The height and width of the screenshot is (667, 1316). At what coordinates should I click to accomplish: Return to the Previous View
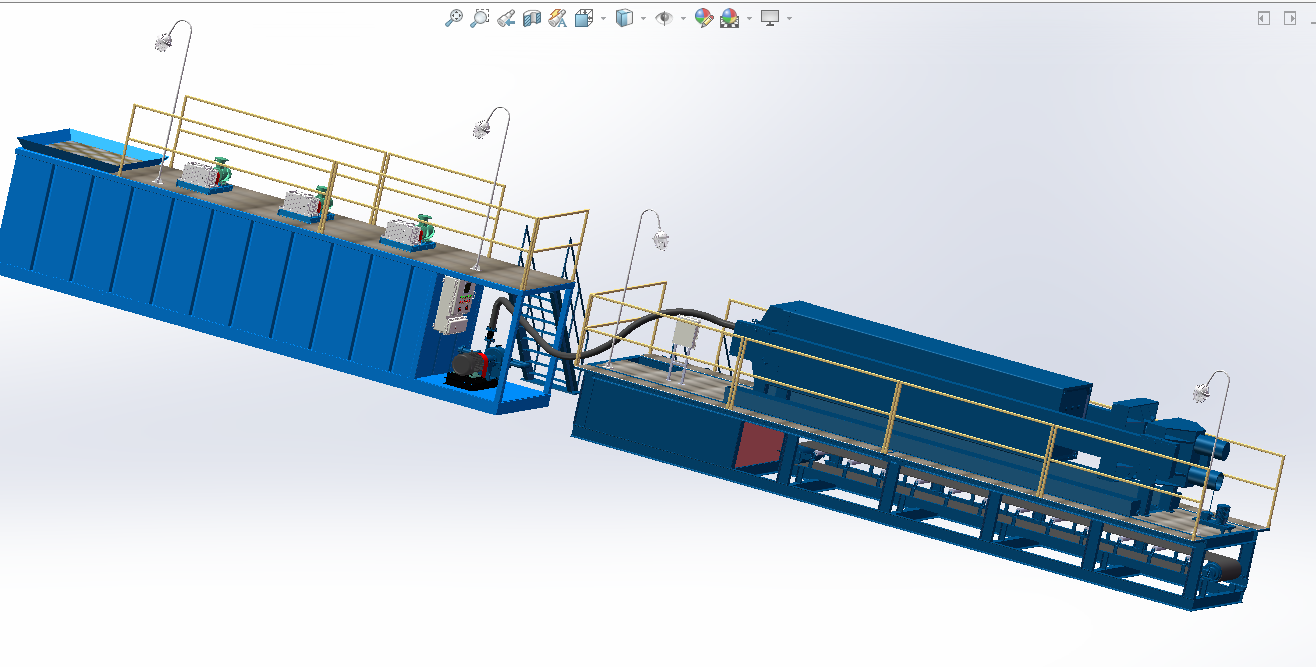coord(506,18)
